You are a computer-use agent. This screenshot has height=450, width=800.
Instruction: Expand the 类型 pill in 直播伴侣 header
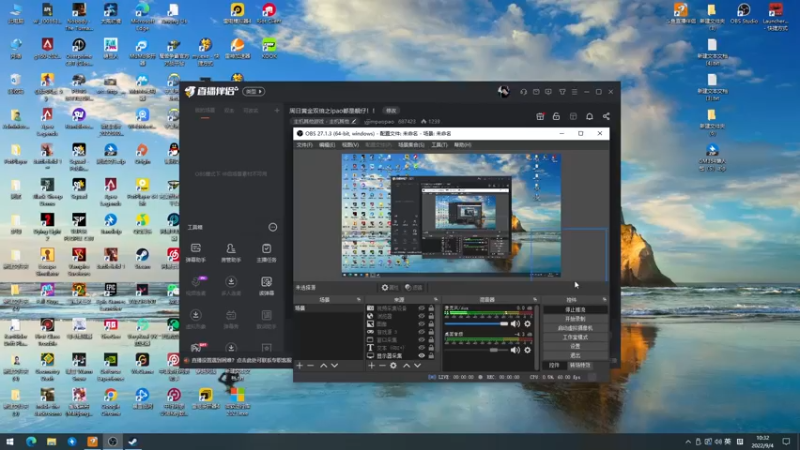click(x=254, y=91)
